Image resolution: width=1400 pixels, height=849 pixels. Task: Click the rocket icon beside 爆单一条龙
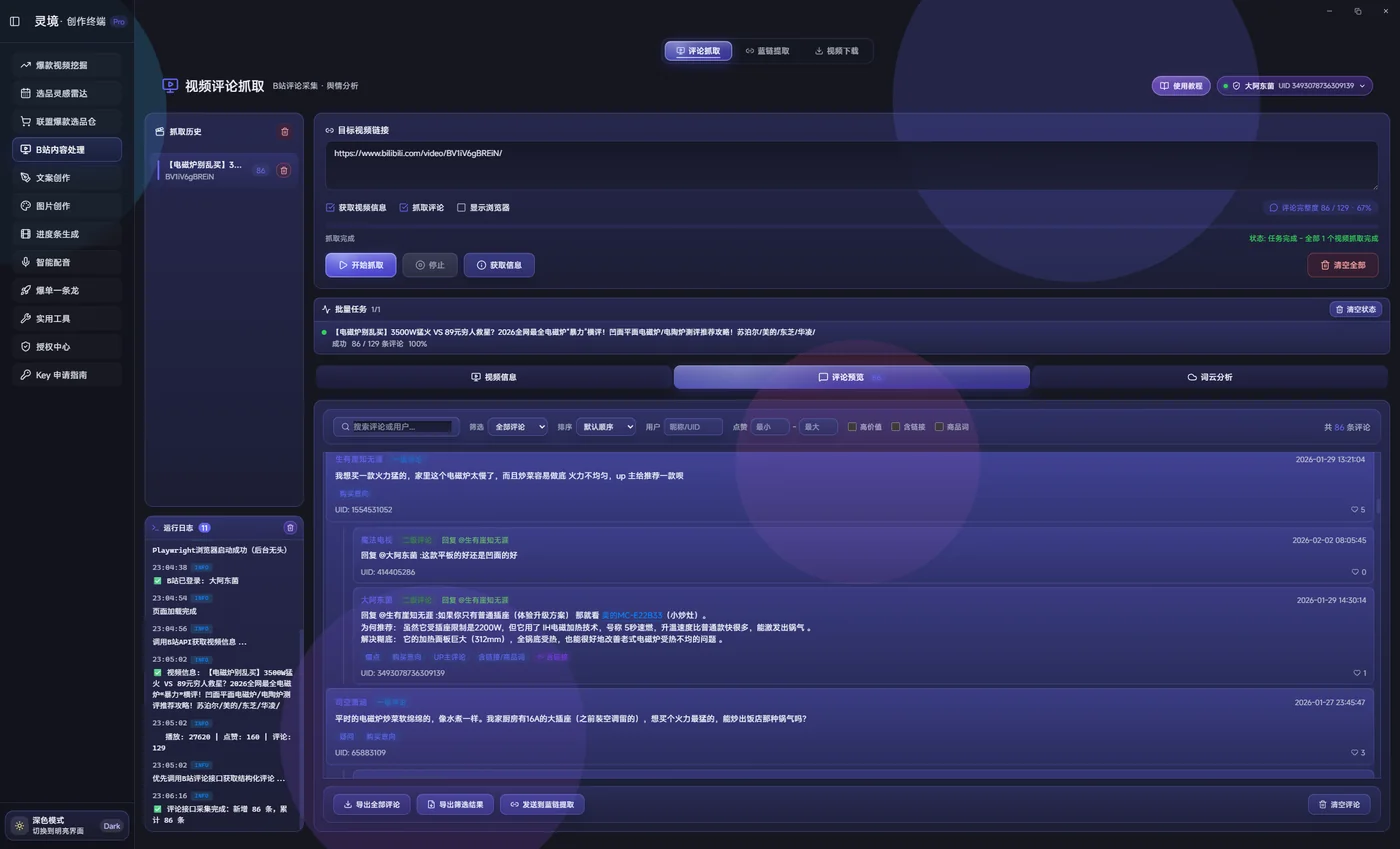(26, 290)
